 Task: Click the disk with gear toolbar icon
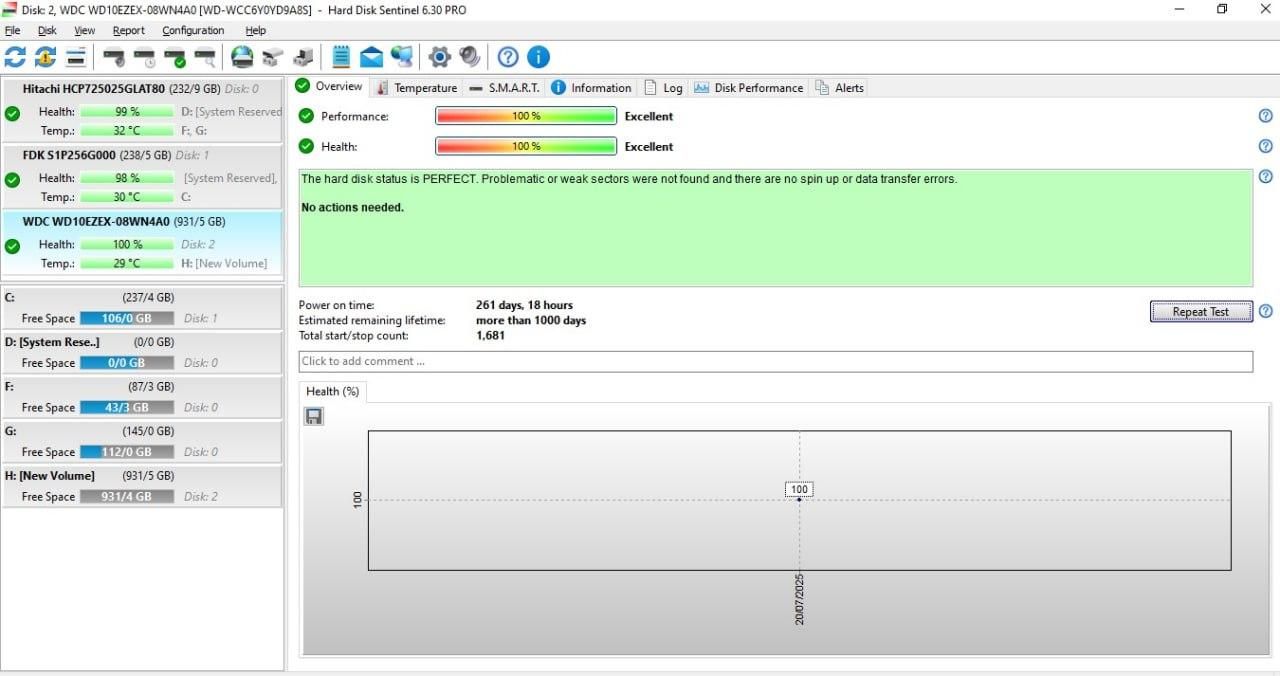(114, 57)
